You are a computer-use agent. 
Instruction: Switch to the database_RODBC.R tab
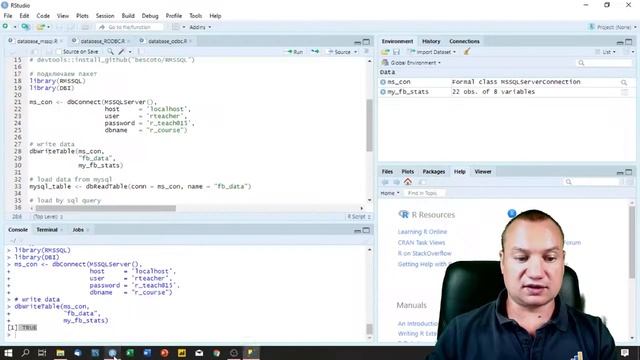(x=102, y=41)
